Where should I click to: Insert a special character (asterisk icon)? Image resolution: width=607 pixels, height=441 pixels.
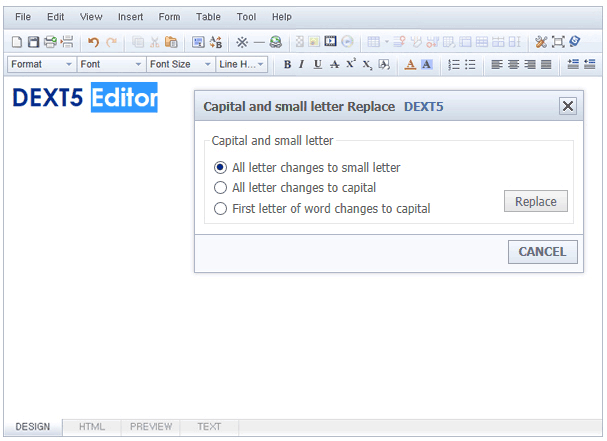tap(242, 42)
